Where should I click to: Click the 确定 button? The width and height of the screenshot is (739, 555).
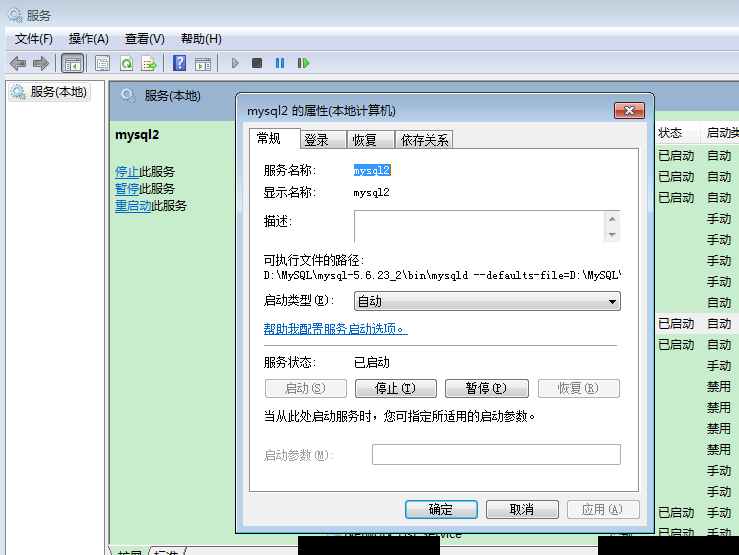(441, 509)
